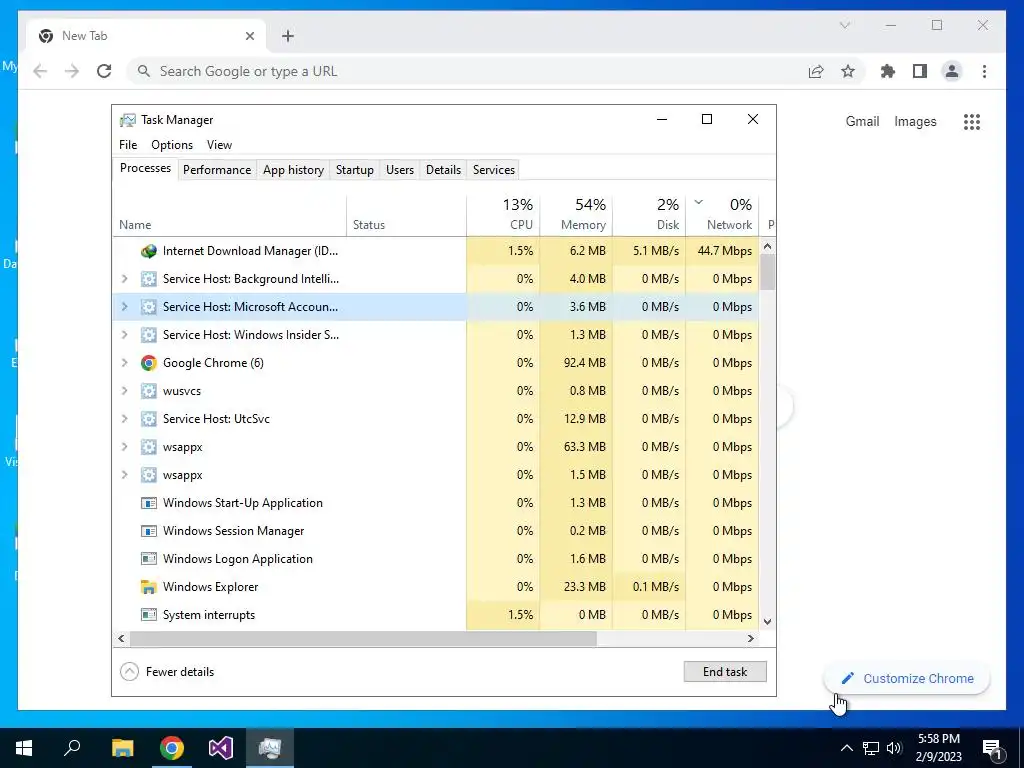Sort processes by CPU column header
The height and width of the screenshot is (768, 1024).
tap(504, 216)
